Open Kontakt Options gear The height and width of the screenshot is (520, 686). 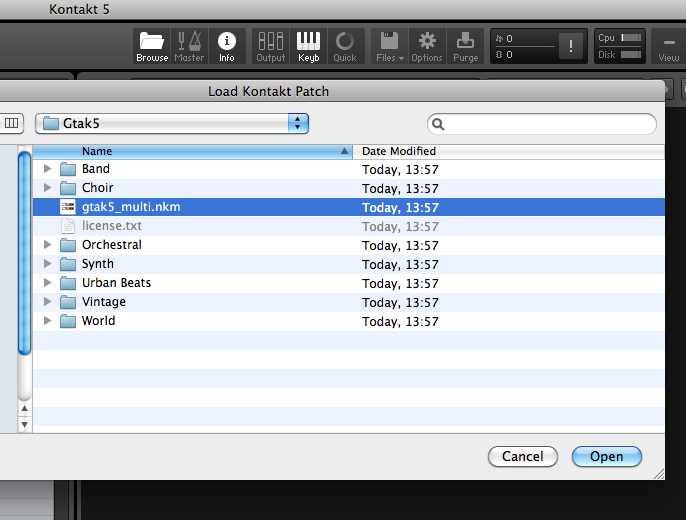click(427, 46)
